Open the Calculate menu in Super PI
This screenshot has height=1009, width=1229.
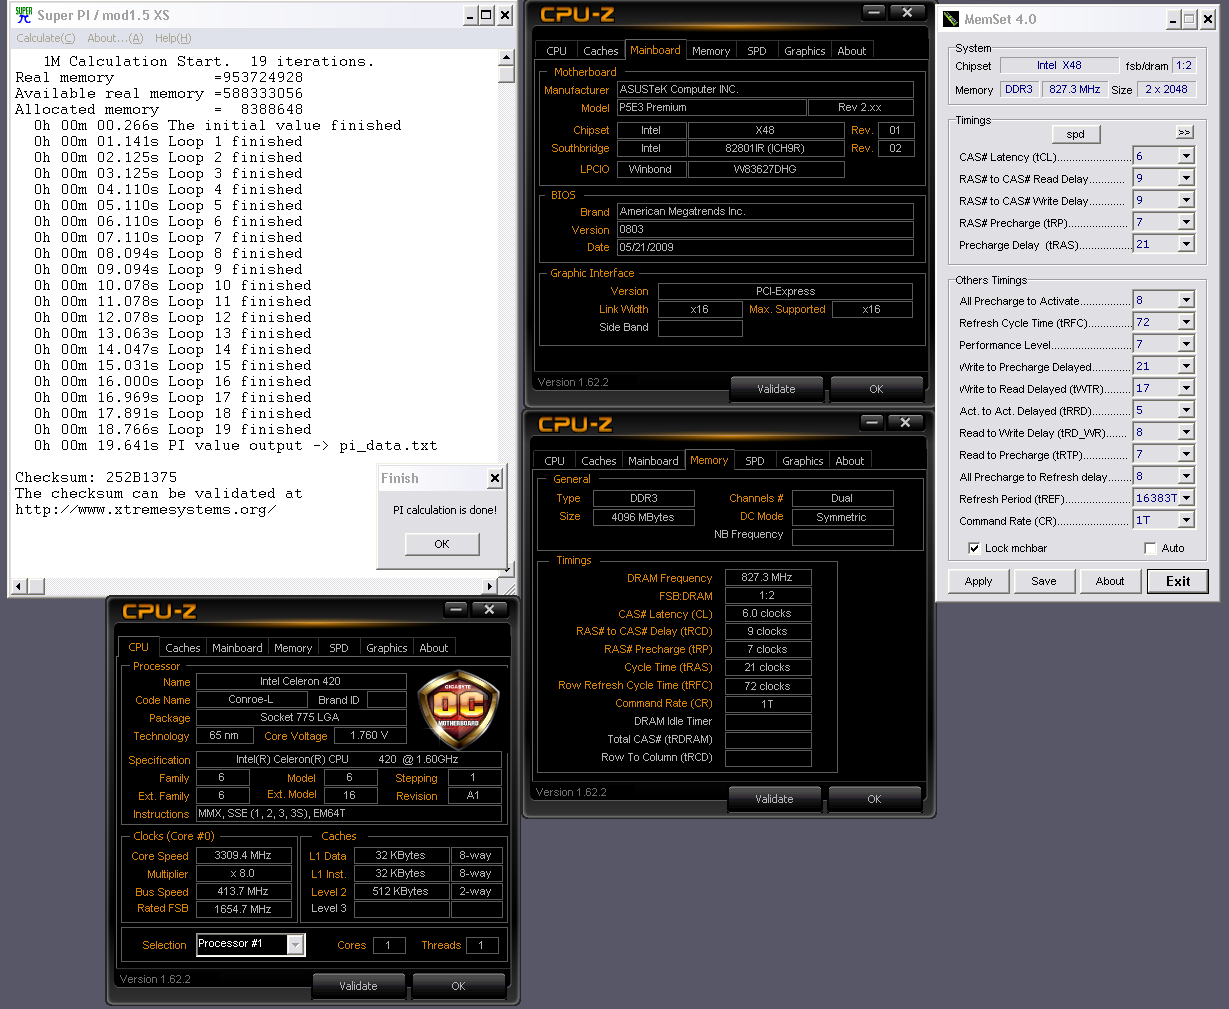[45, 38]
